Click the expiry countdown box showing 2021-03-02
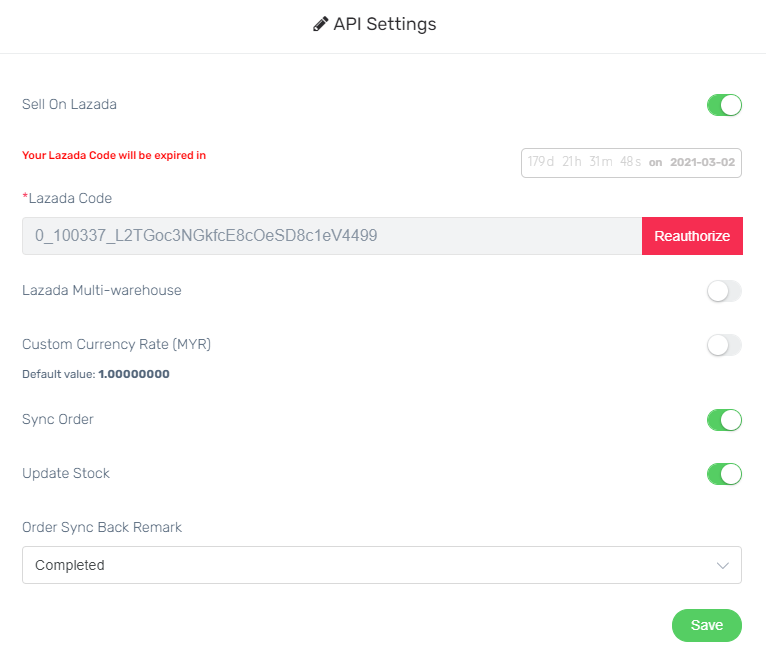Screen dimensions: 766x656 631,163
